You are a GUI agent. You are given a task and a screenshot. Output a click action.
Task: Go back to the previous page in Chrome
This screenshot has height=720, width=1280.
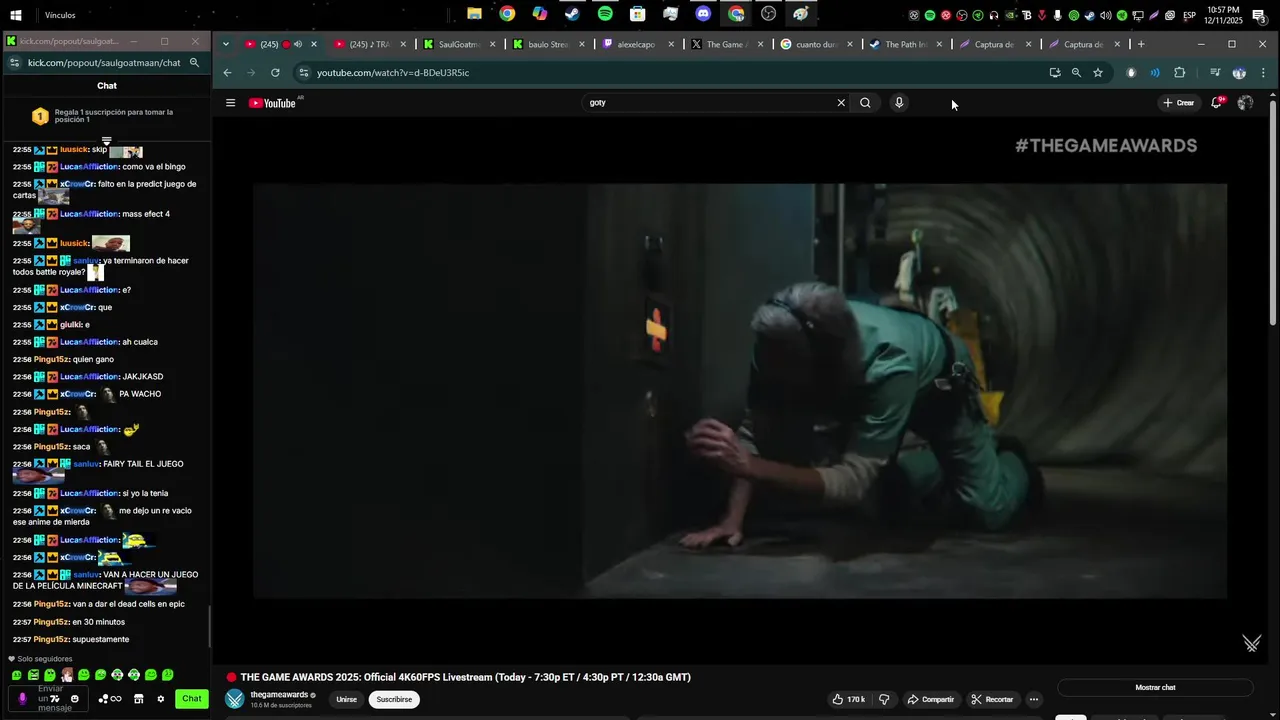point(227,72)
